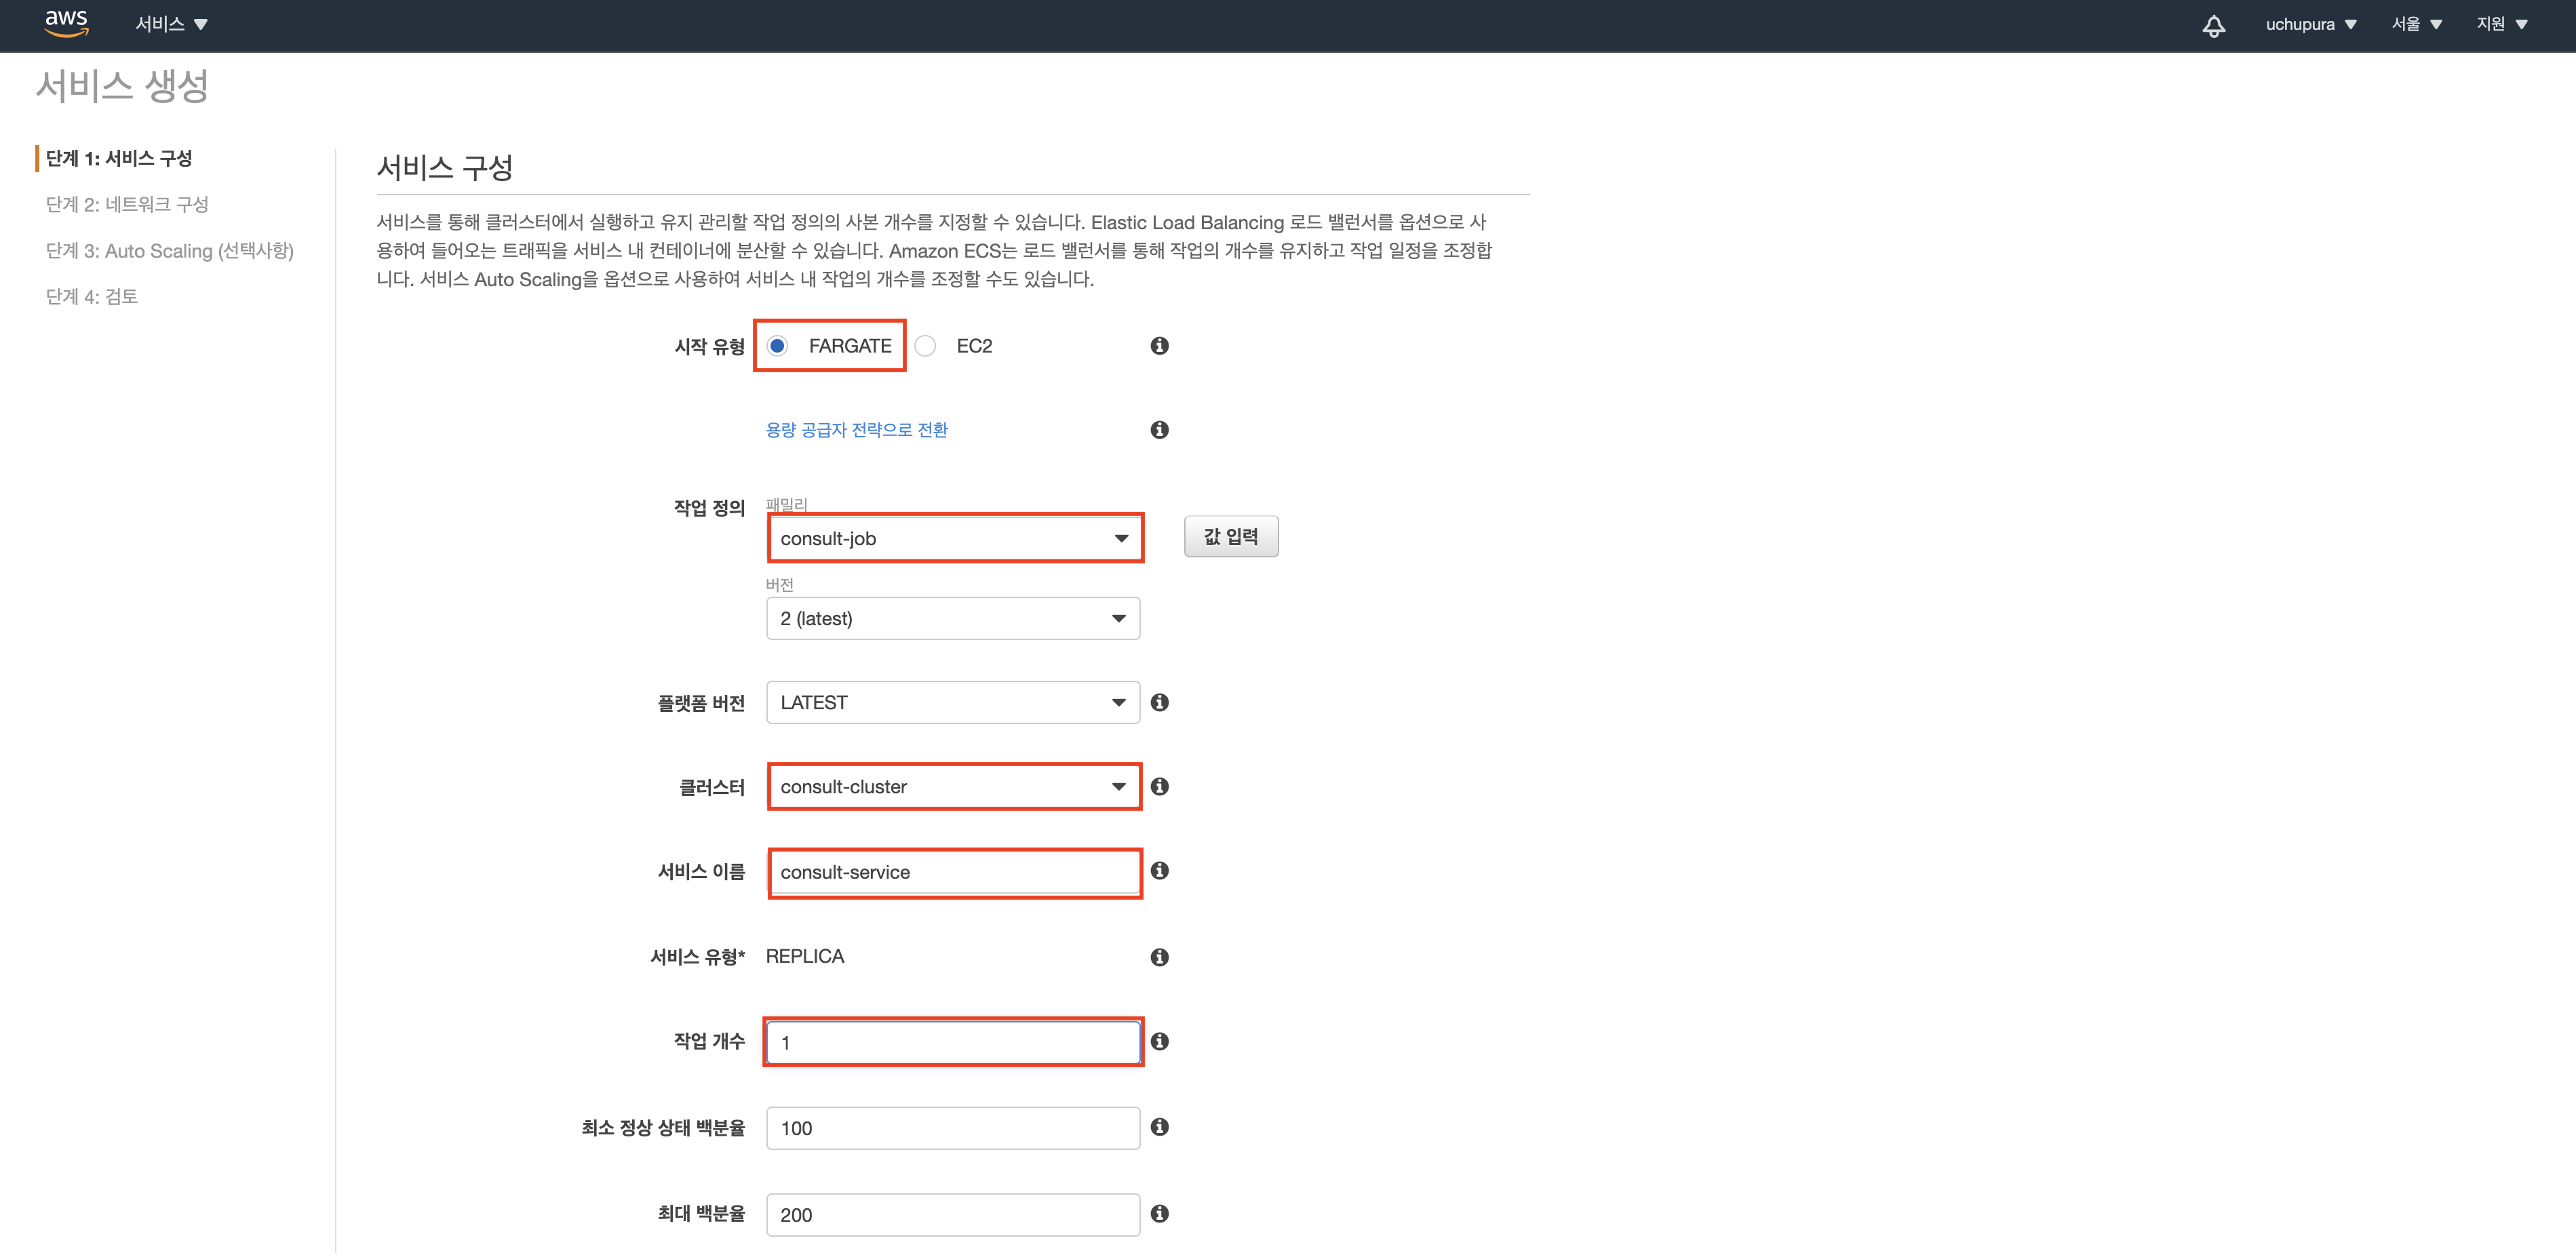Select the FARGATE launch type radio
Screen dimensions: 2576x1253
pos(777,346)
